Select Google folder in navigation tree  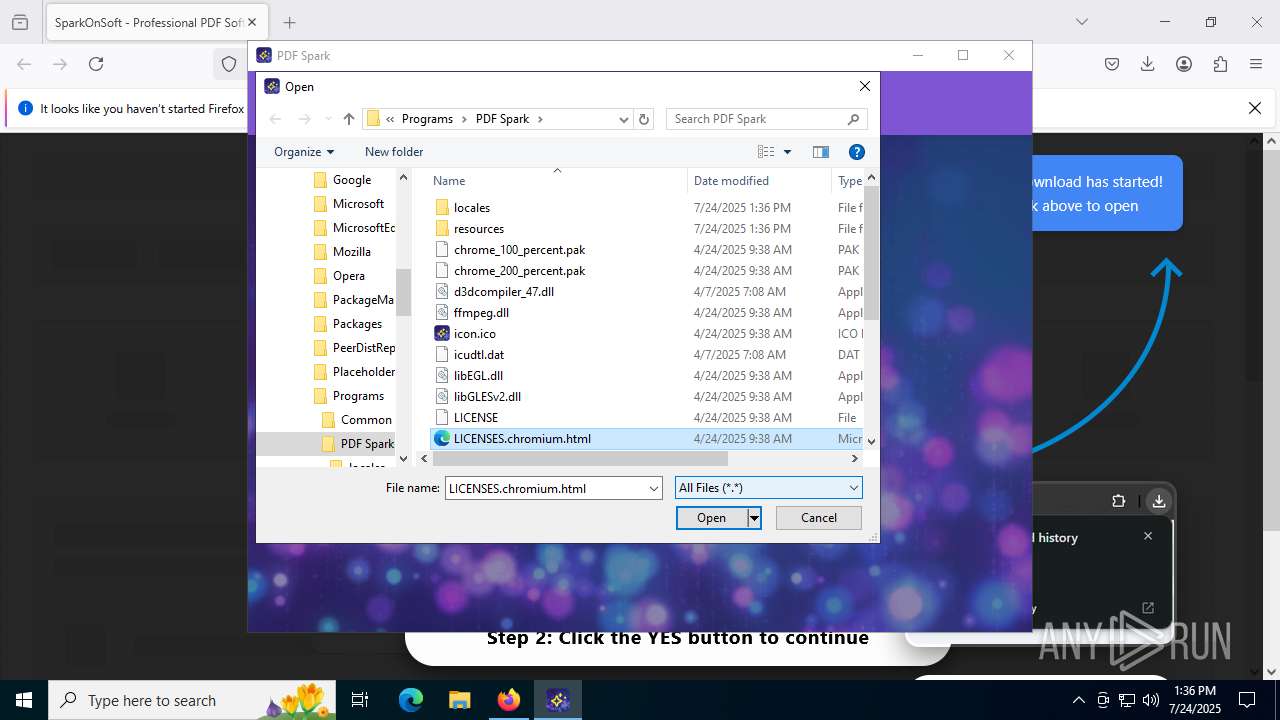pos(351,180)
